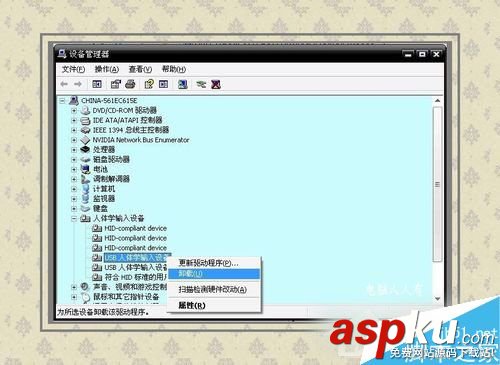Image resolution: width=500 pixels, height=365 pixels.
Task: Choose 属性(R) in the context menu
Action: (214, 305)
